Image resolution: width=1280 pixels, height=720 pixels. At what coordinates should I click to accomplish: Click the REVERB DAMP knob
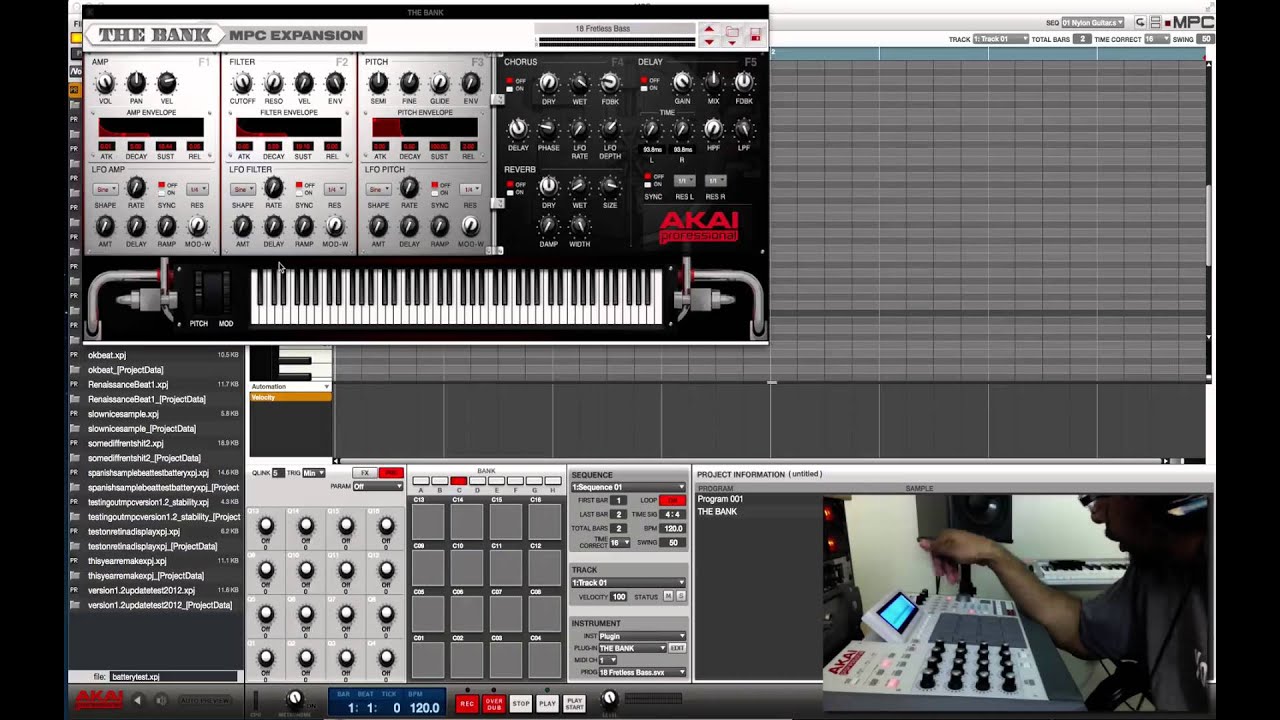point(548,225)
